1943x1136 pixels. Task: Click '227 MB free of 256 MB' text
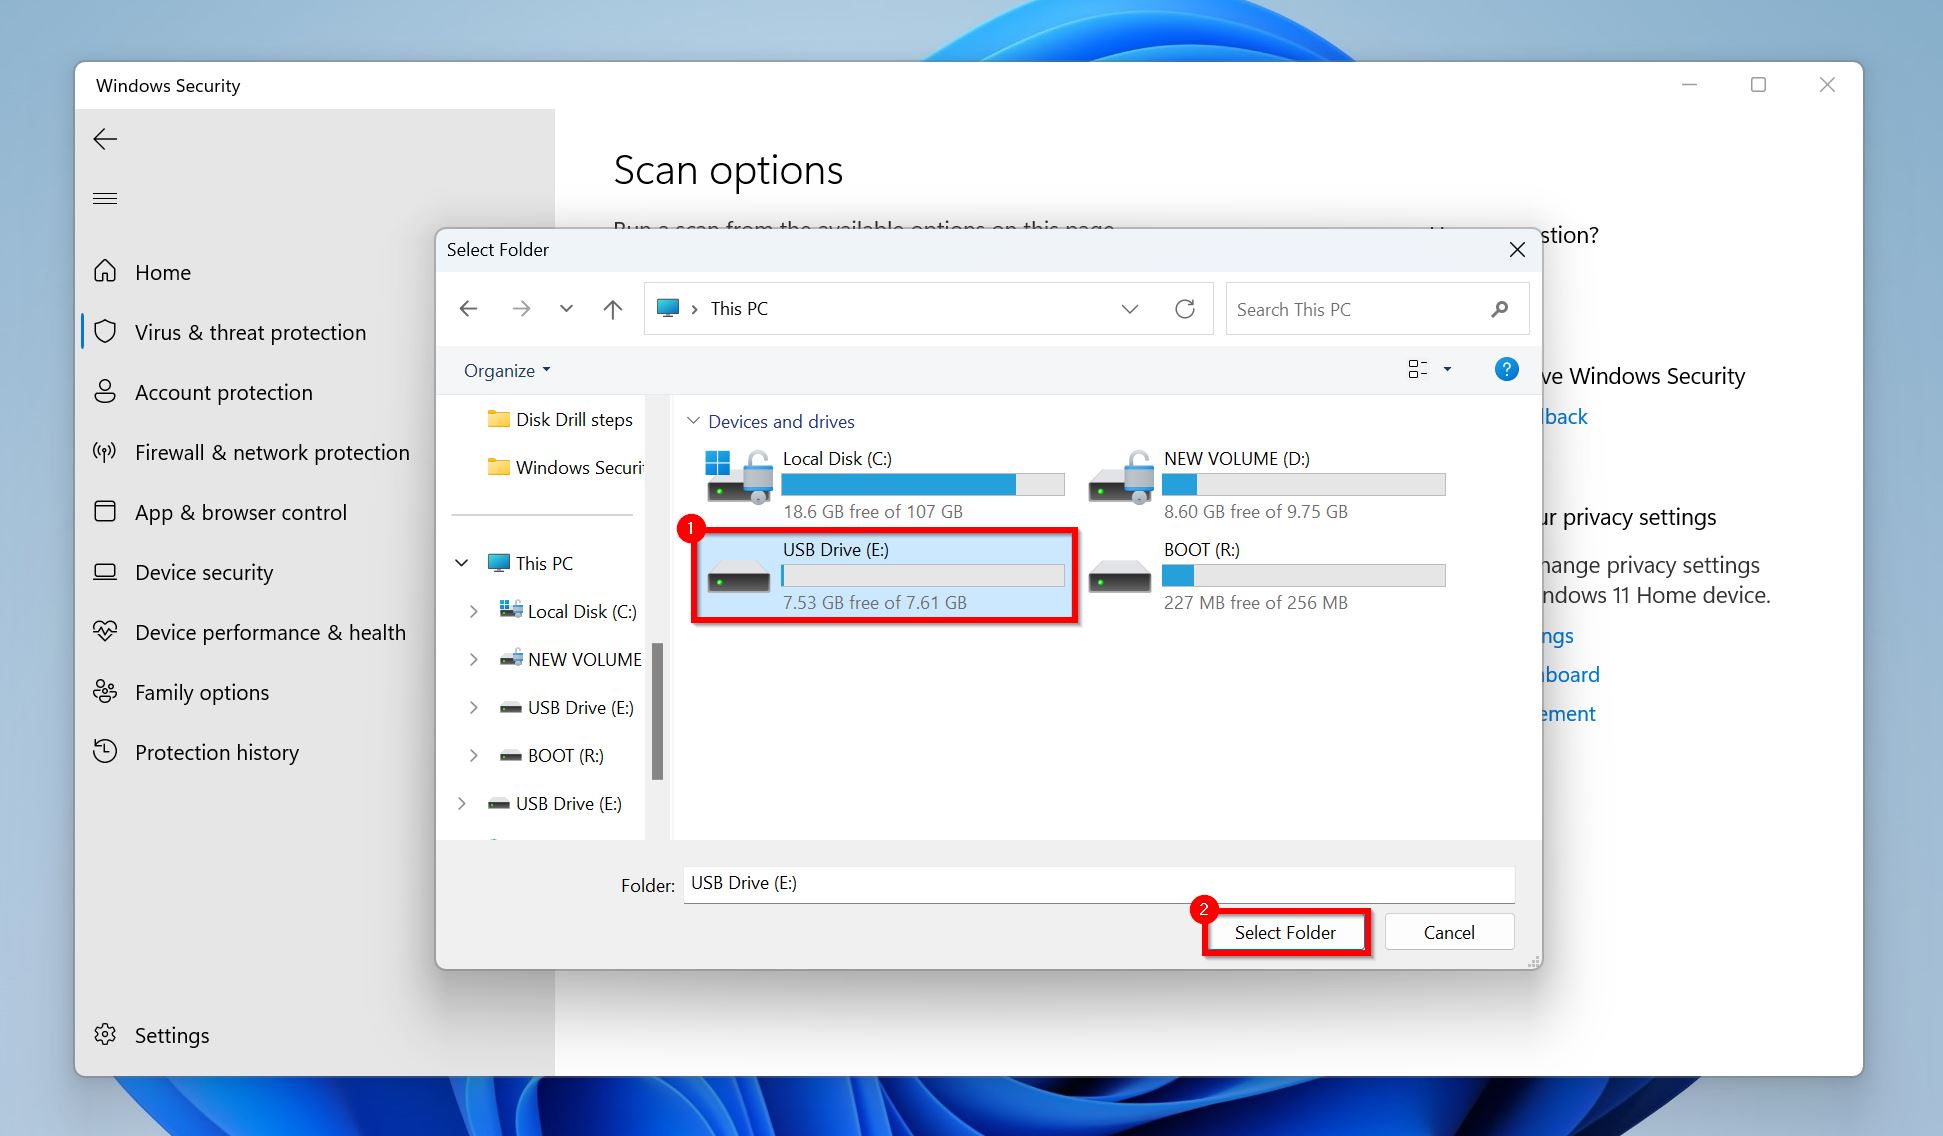point(1256,602)
